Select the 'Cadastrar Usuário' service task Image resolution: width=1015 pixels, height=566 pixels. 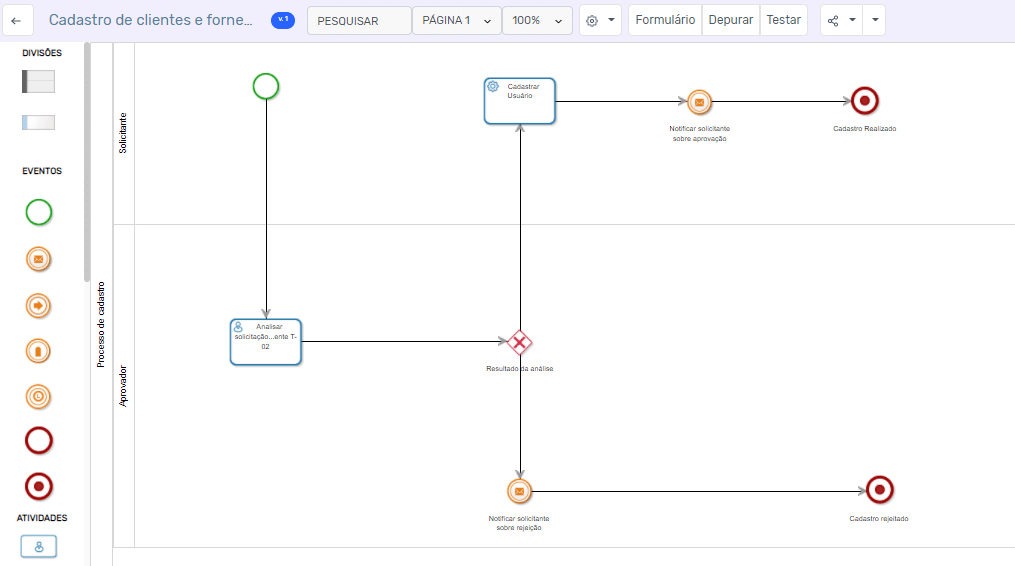click(519, 101)
